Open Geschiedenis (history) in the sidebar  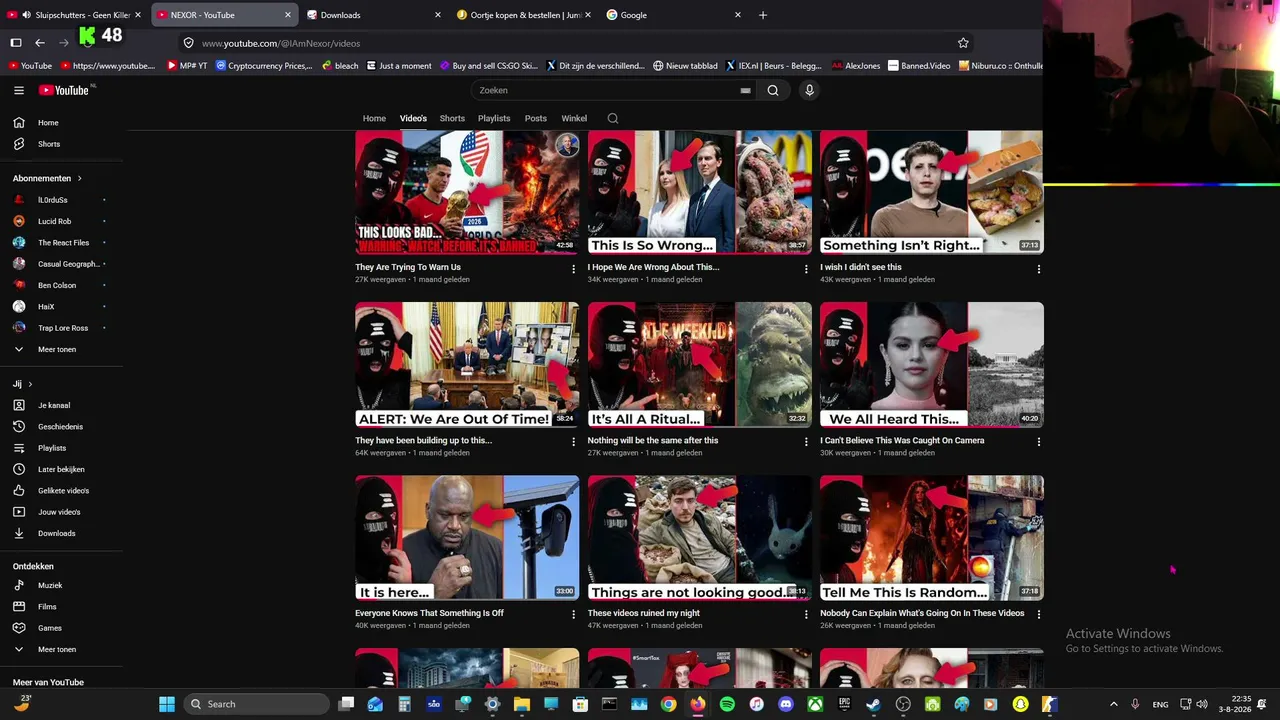(x=62, y=427)
